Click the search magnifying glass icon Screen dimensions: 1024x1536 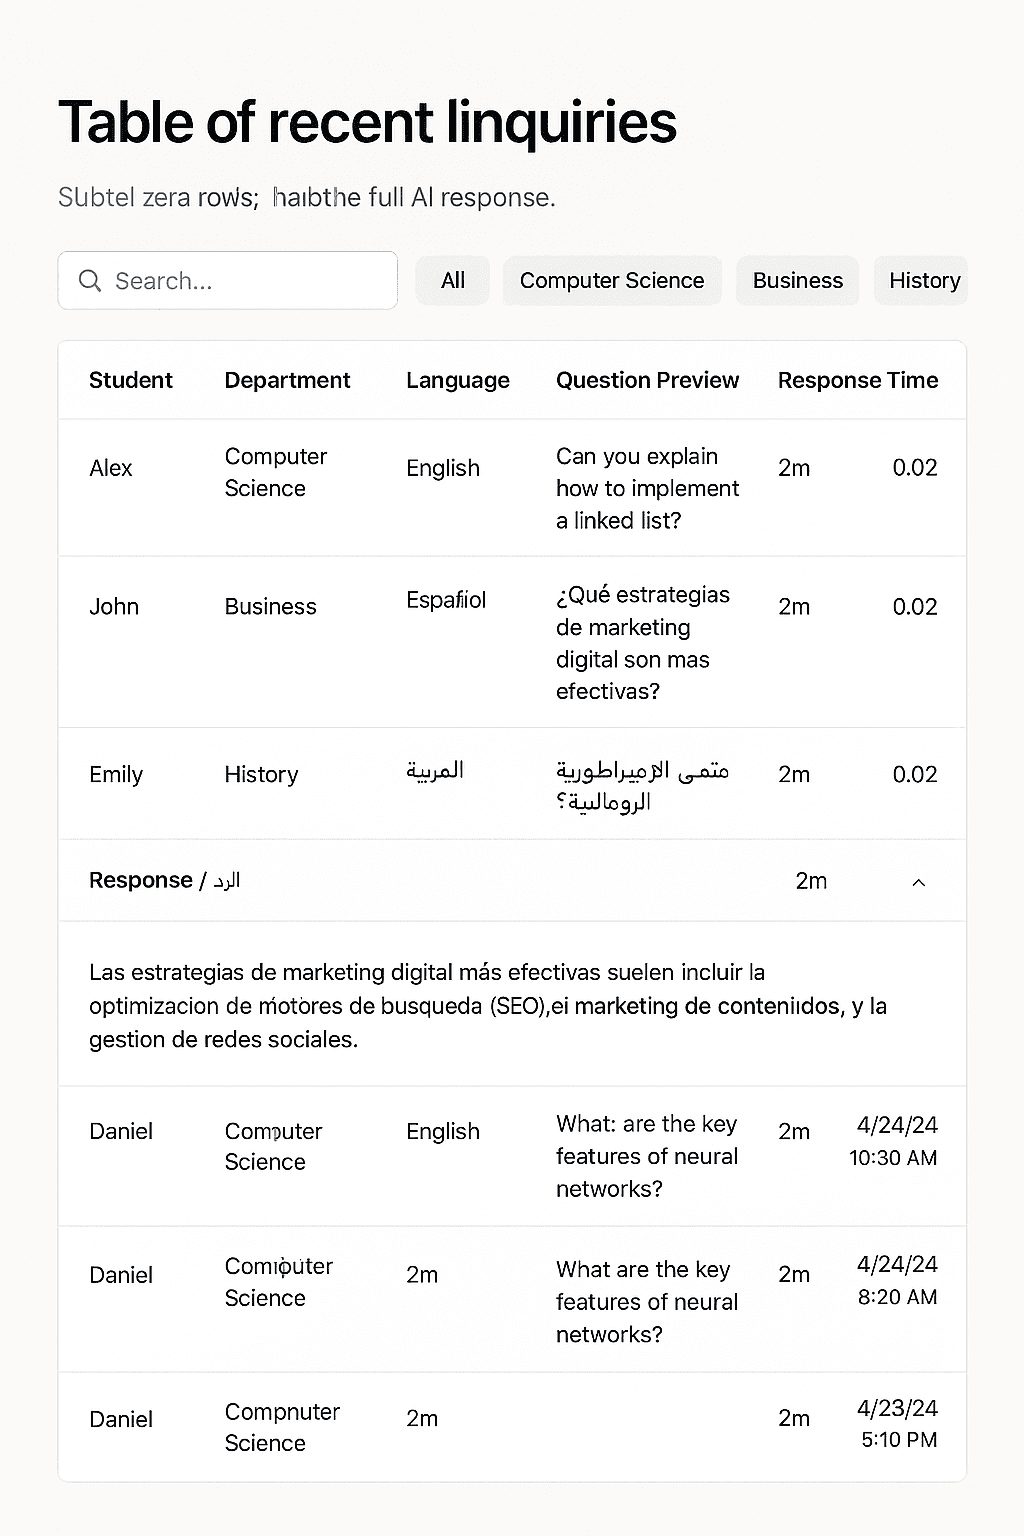91,281
